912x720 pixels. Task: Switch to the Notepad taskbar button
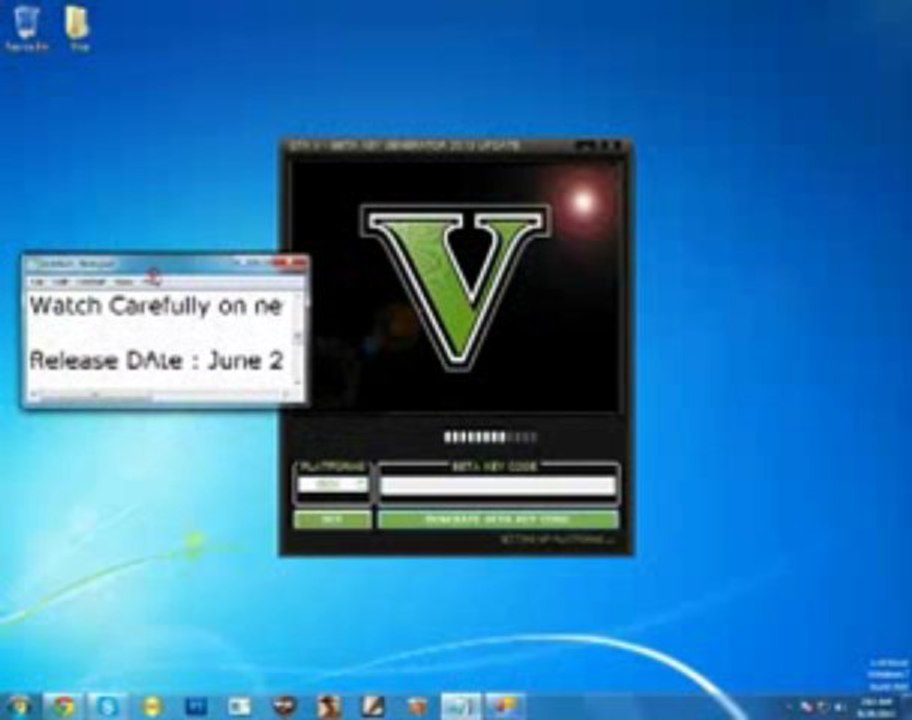click(461, 707)
